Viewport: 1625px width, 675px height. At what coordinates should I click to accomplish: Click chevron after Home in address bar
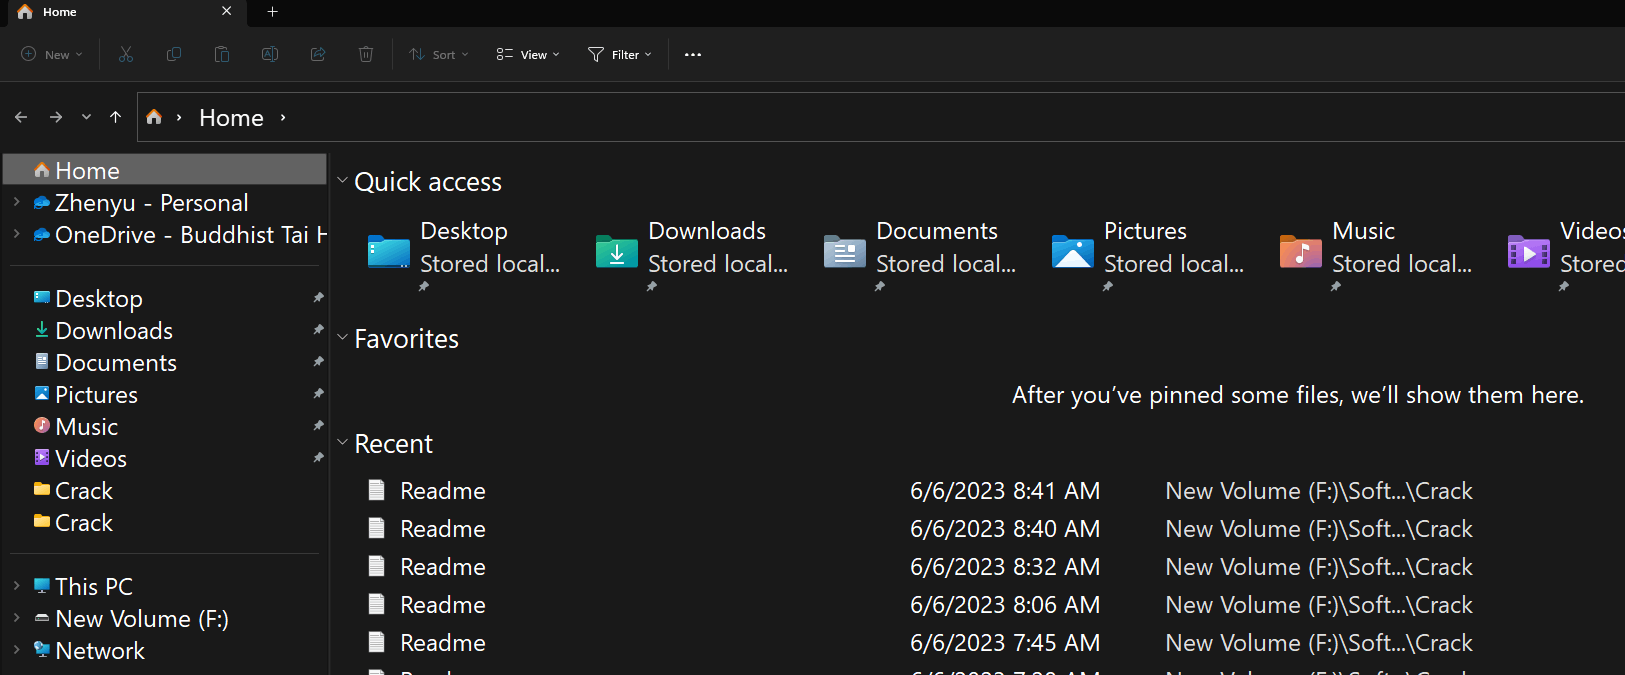[283, 117]
